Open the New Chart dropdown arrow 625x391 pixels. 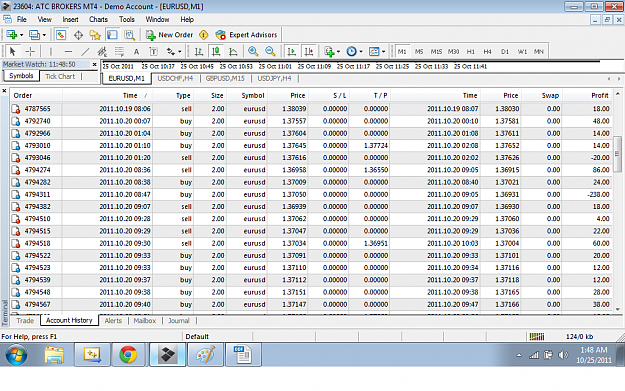point(21,35)
